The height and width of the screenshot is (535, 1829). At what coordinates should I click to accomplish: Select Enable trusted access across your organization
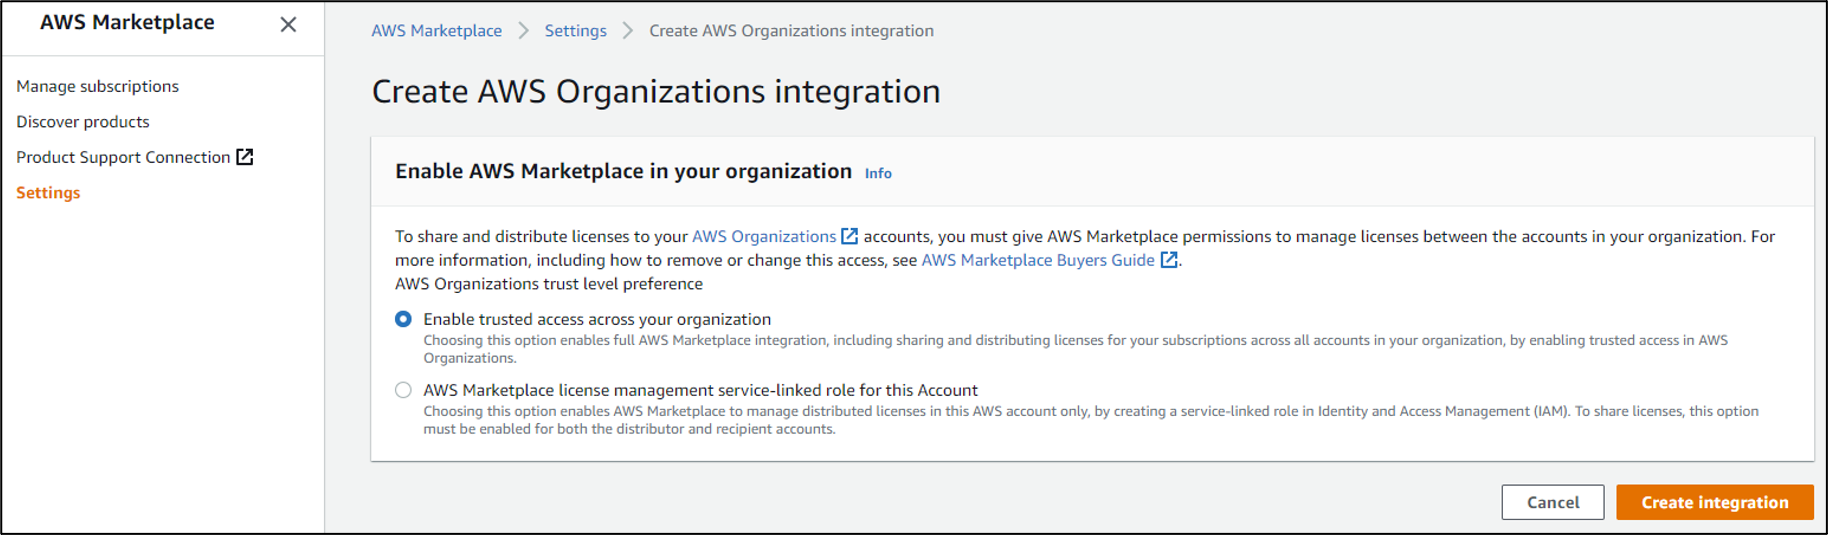403,319
